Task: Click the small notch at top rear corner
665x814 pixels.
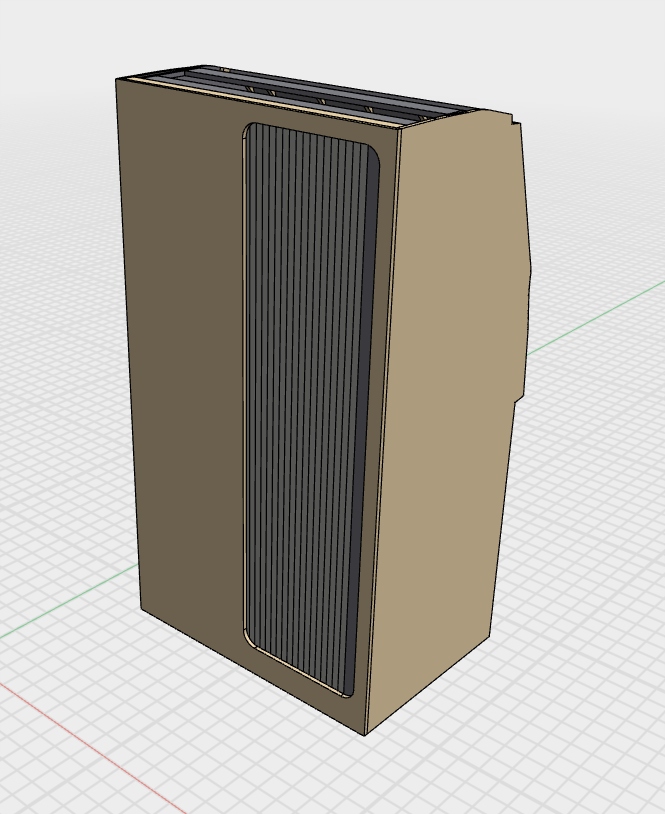Action: pyautogui.click(x=516, y=124)
